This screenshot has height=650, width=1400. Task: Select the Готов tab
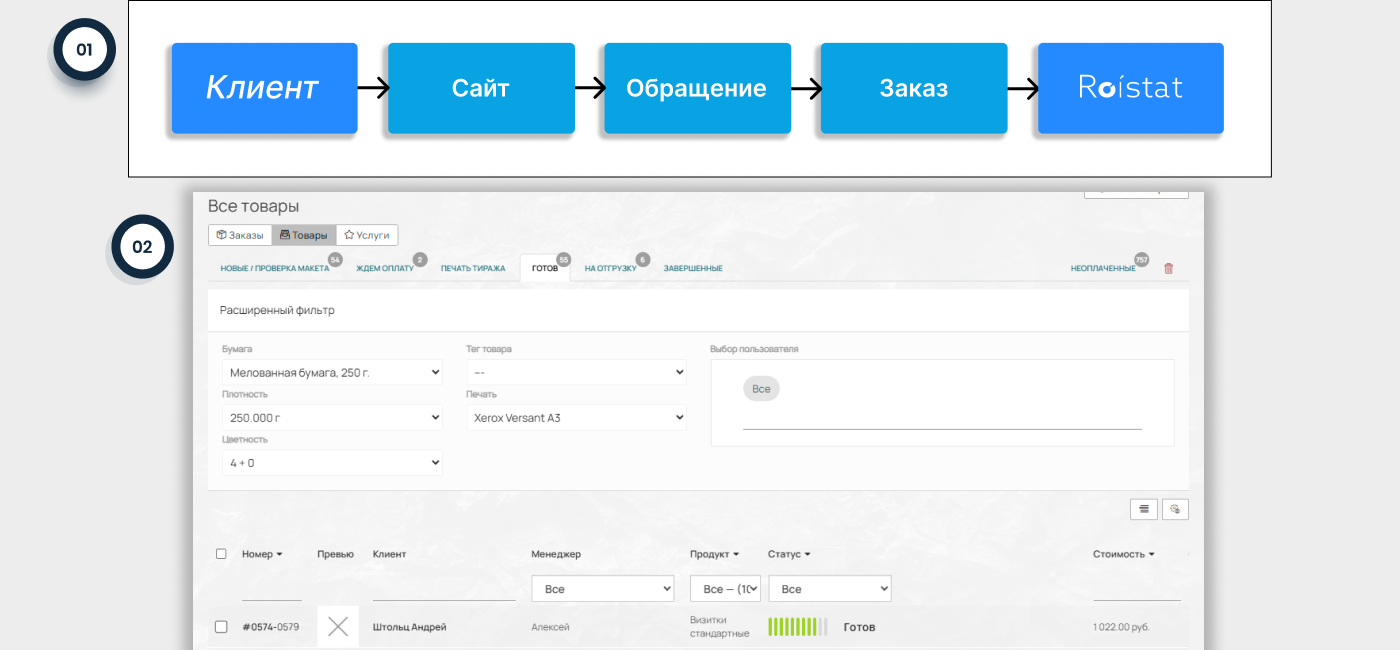point(545,268)
